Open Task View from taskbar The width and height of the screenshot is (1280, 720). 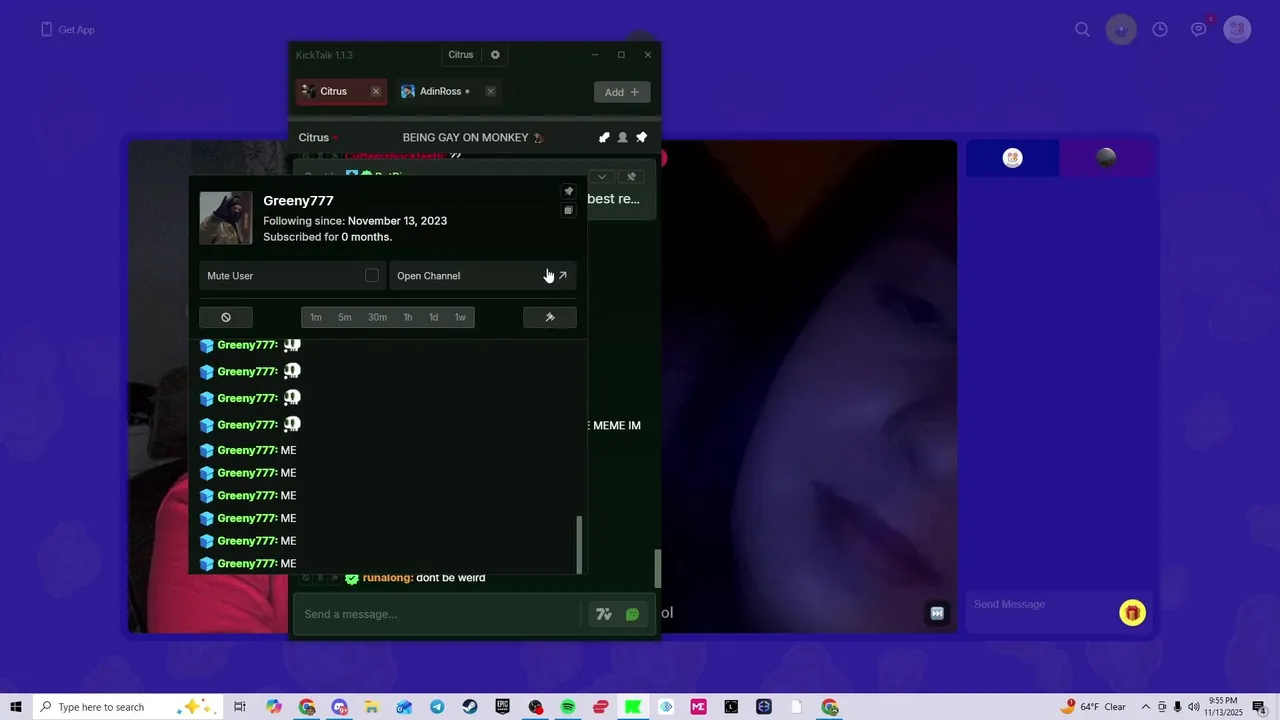click(240, 707)
